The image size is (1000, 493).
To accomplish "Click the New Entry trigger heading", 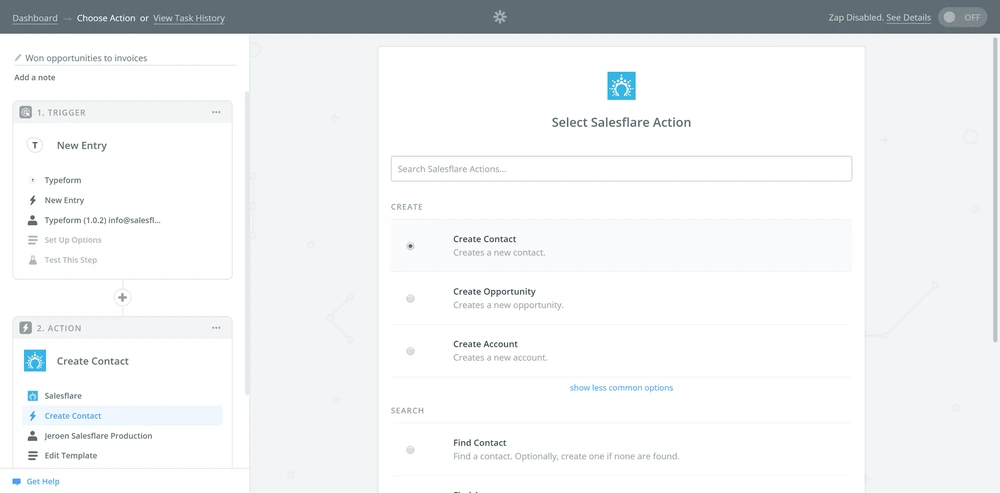I will pyautogui.click(x=82, y=145).
